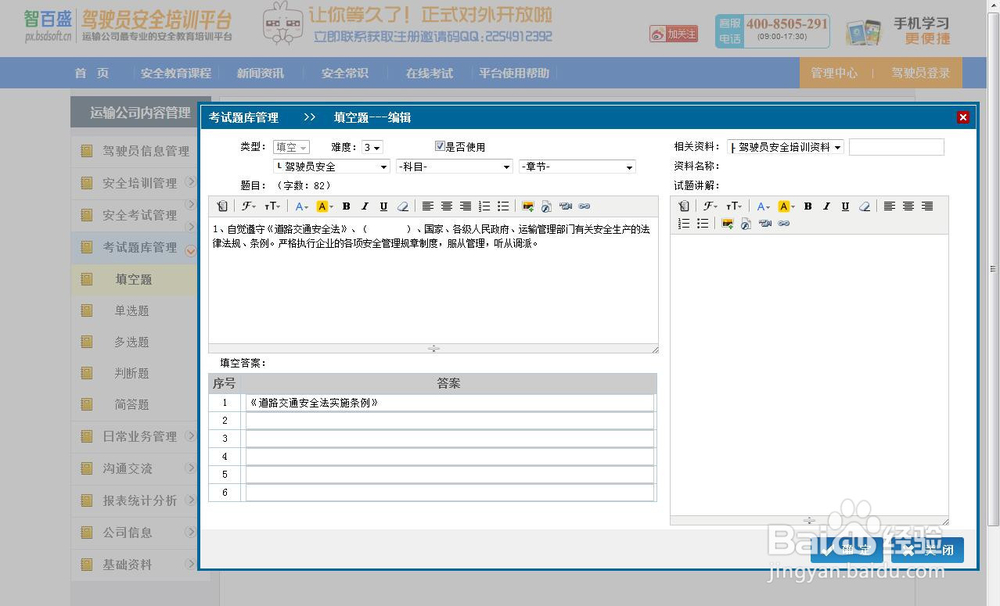The image size is (1000, 606).
Task: Click answer field in row 2
Action: (x=450, y=420)
